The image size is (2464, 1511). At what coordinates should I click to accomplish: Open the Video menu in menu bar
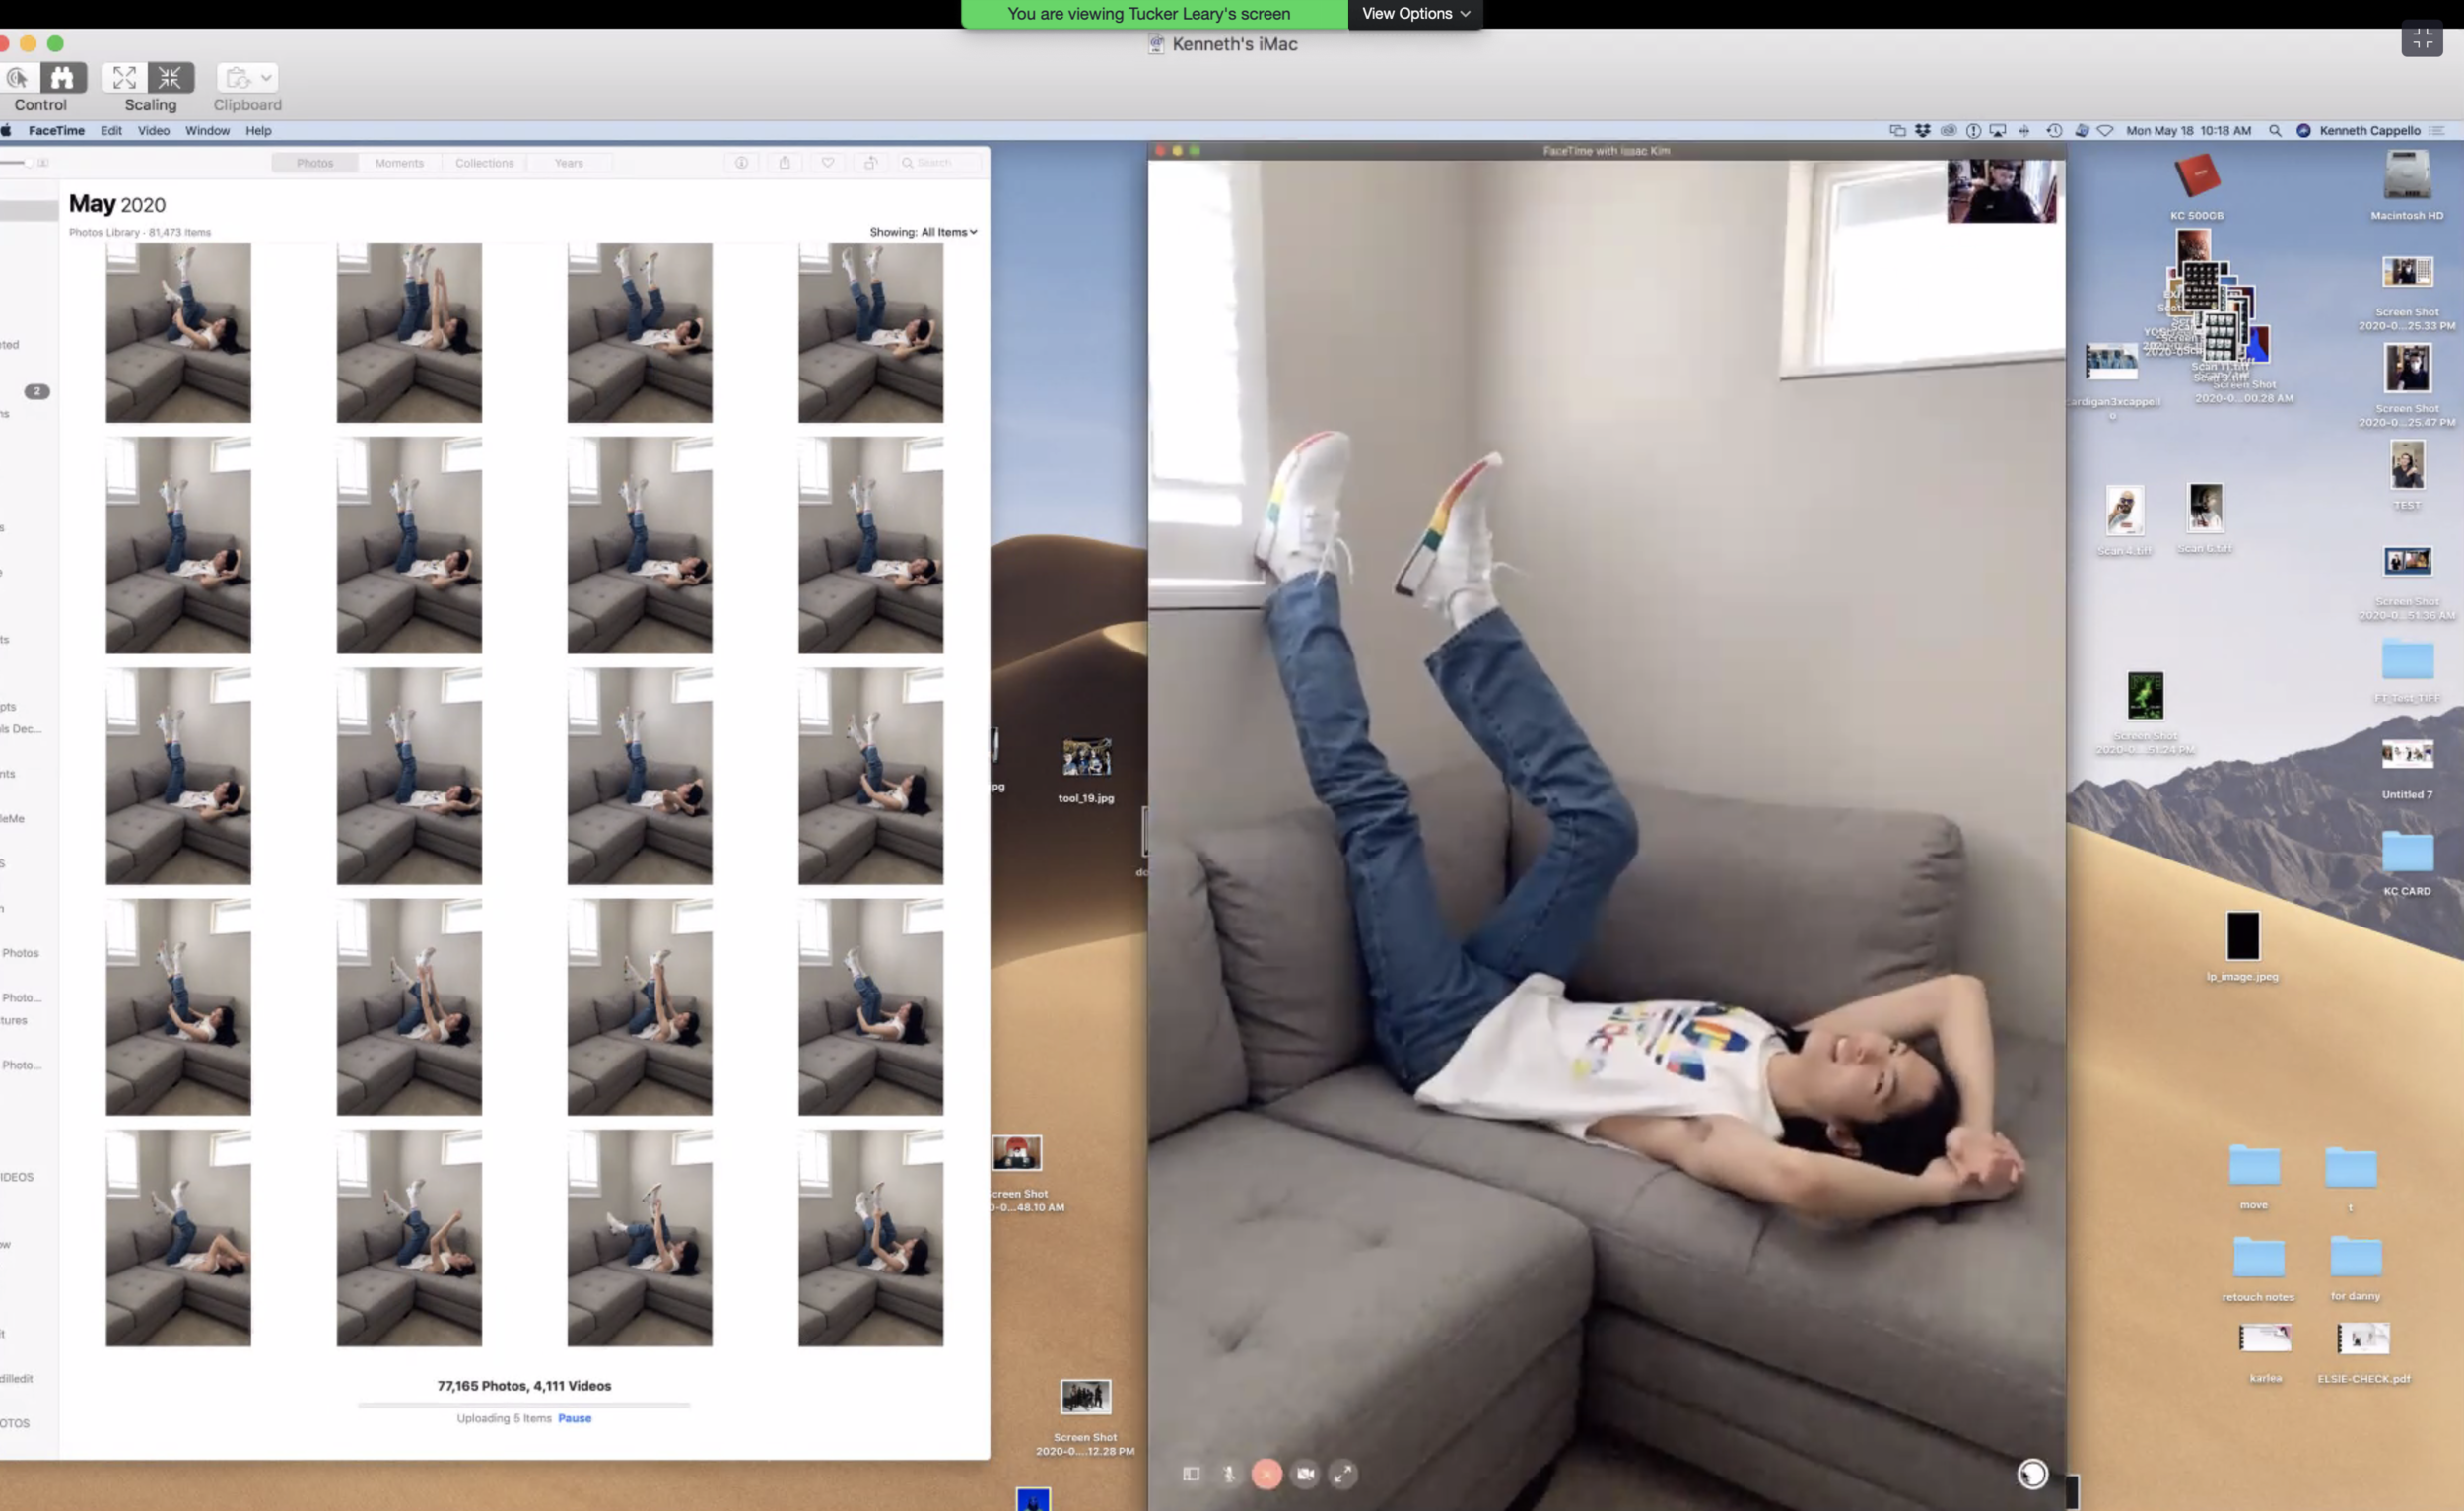153,130
